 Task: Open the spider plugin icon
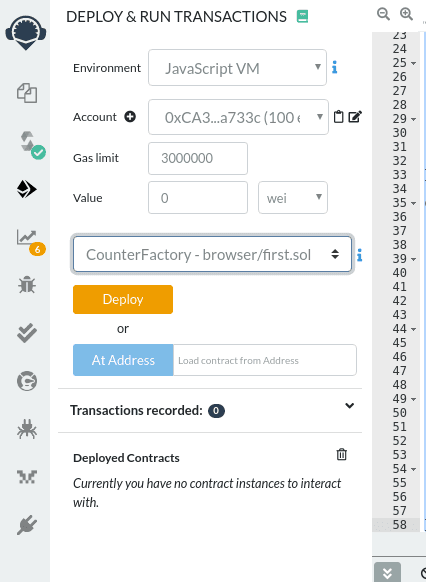[x=27, y=429]
